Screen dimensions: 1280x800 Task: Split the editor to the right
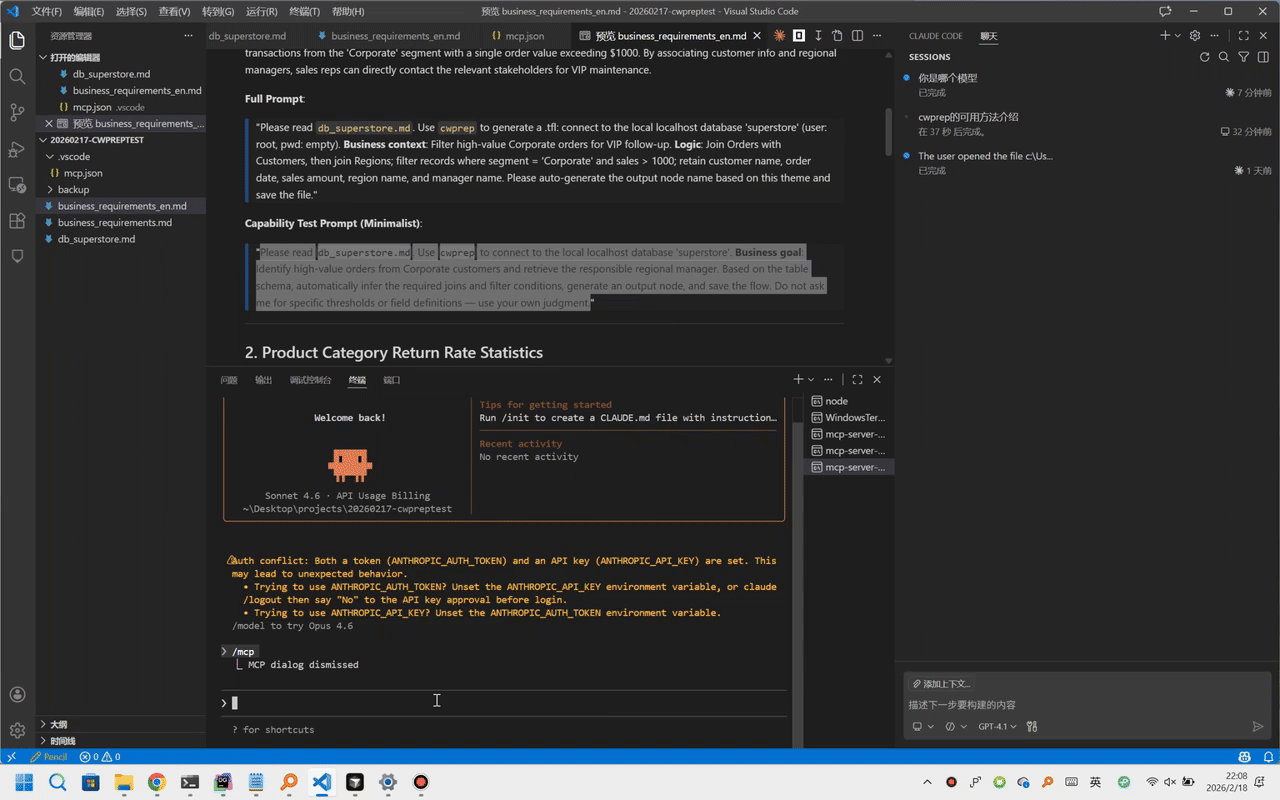[857, 35]
